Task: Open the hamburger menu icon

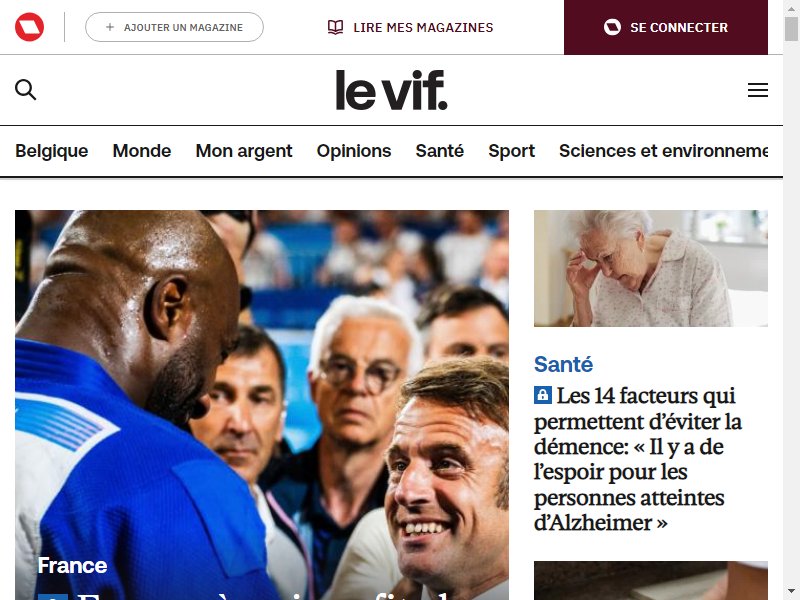Action: tap(758, 90)
